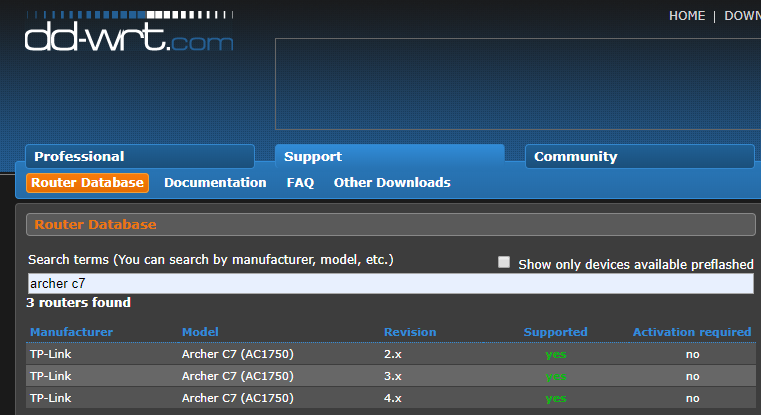
Task: Click the 3.x revision cell
Action: click(393, 376)
